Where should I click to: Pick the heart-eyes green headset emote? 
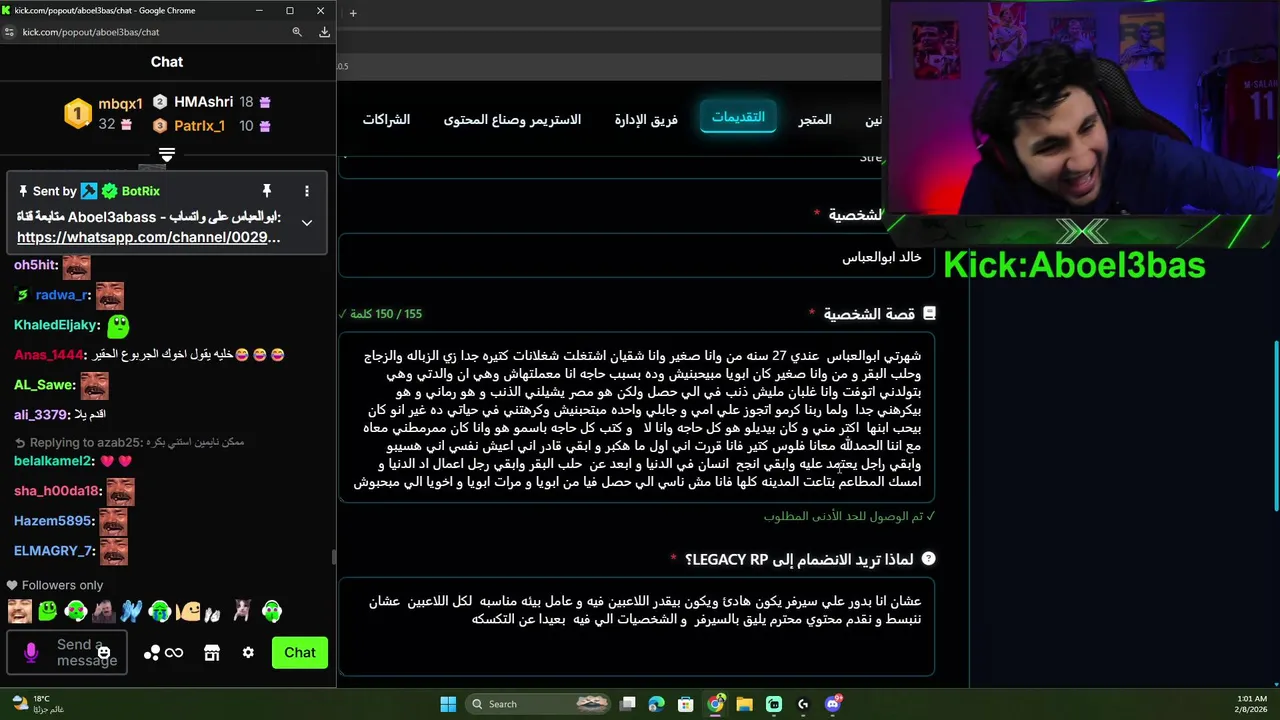click(76, 610)
